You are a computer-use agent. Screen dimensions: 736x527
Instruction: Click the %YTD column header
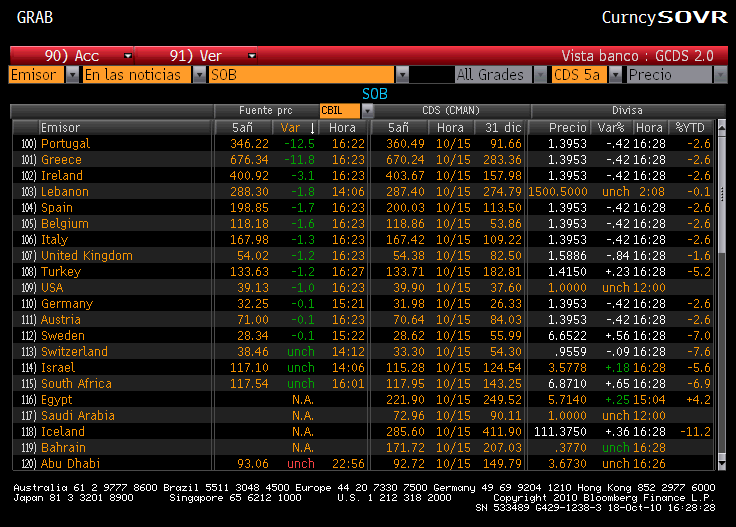coord(690,128)
